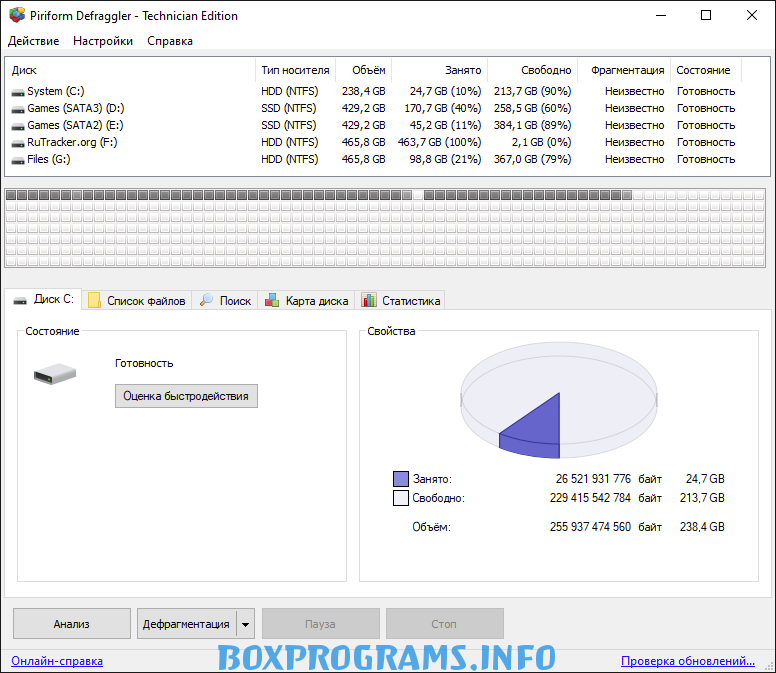Click the 238,4 GB size cell for System (C:)
The width and height of the screenshot is (776, 673).
coord(363,92)
